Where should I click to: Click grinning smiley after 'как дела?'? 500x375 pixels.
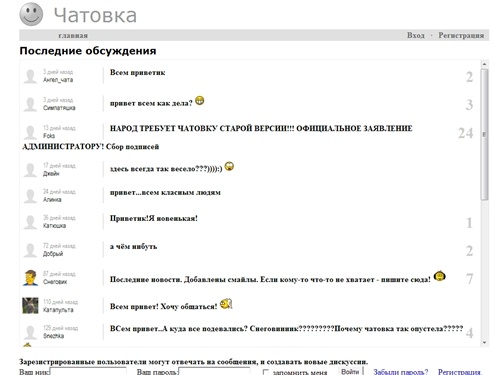click(200, 100)
